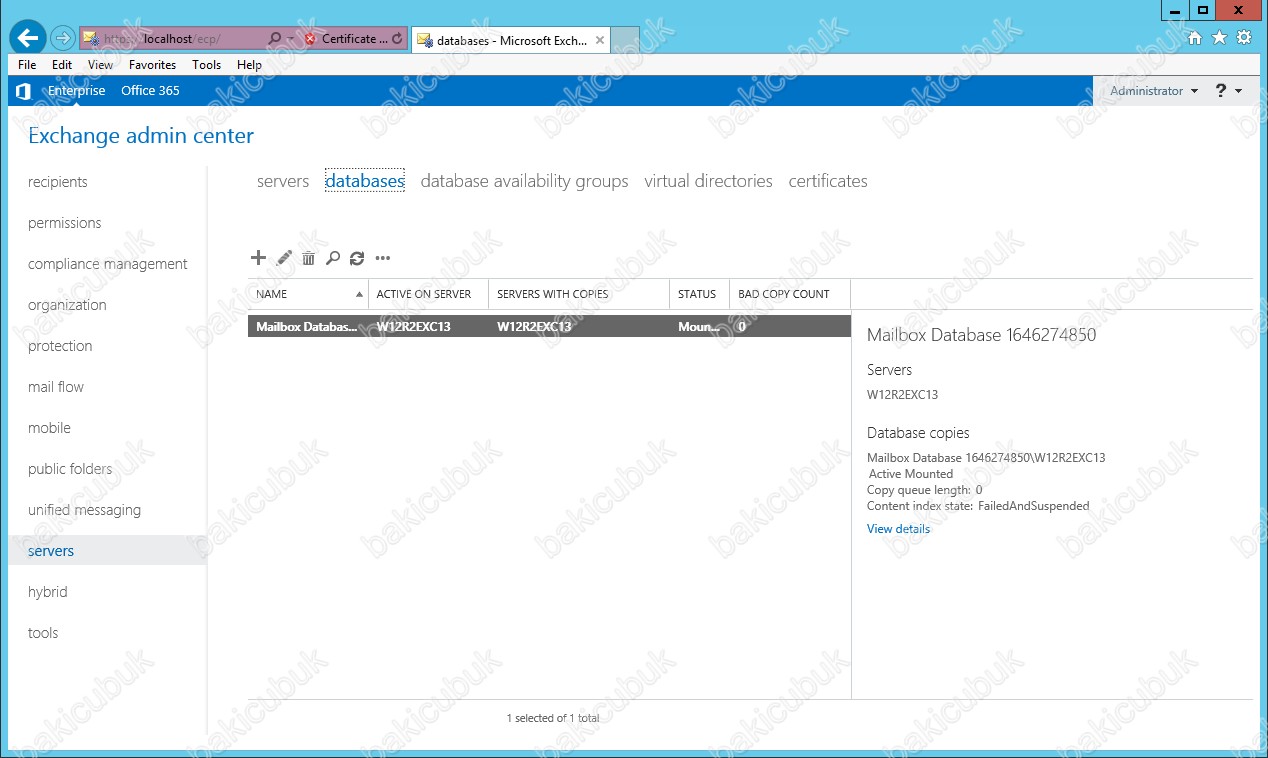Open mobile section

[x=49, y=428]
